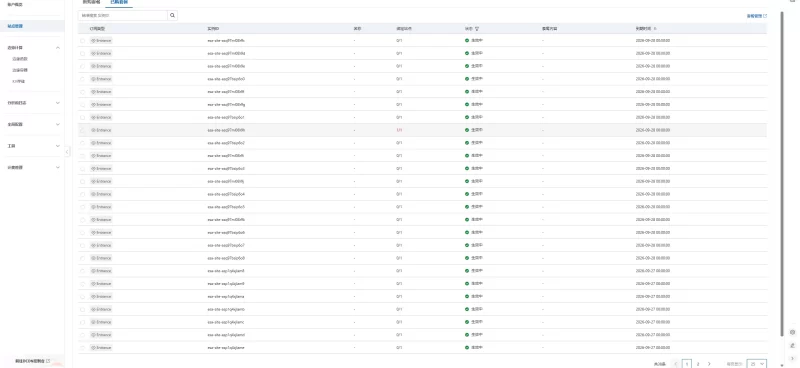Screen dimensions: 800x368
Task: Sort by the expiry time column arrows
Action: [655, 29]
